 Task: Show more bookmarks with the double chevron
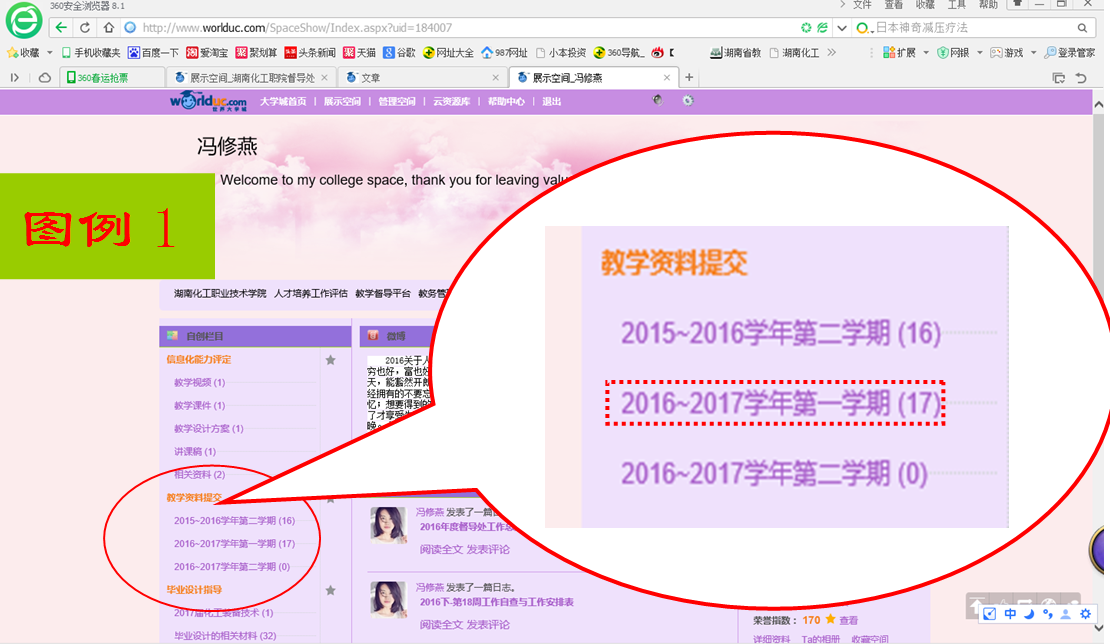(832, 52)
